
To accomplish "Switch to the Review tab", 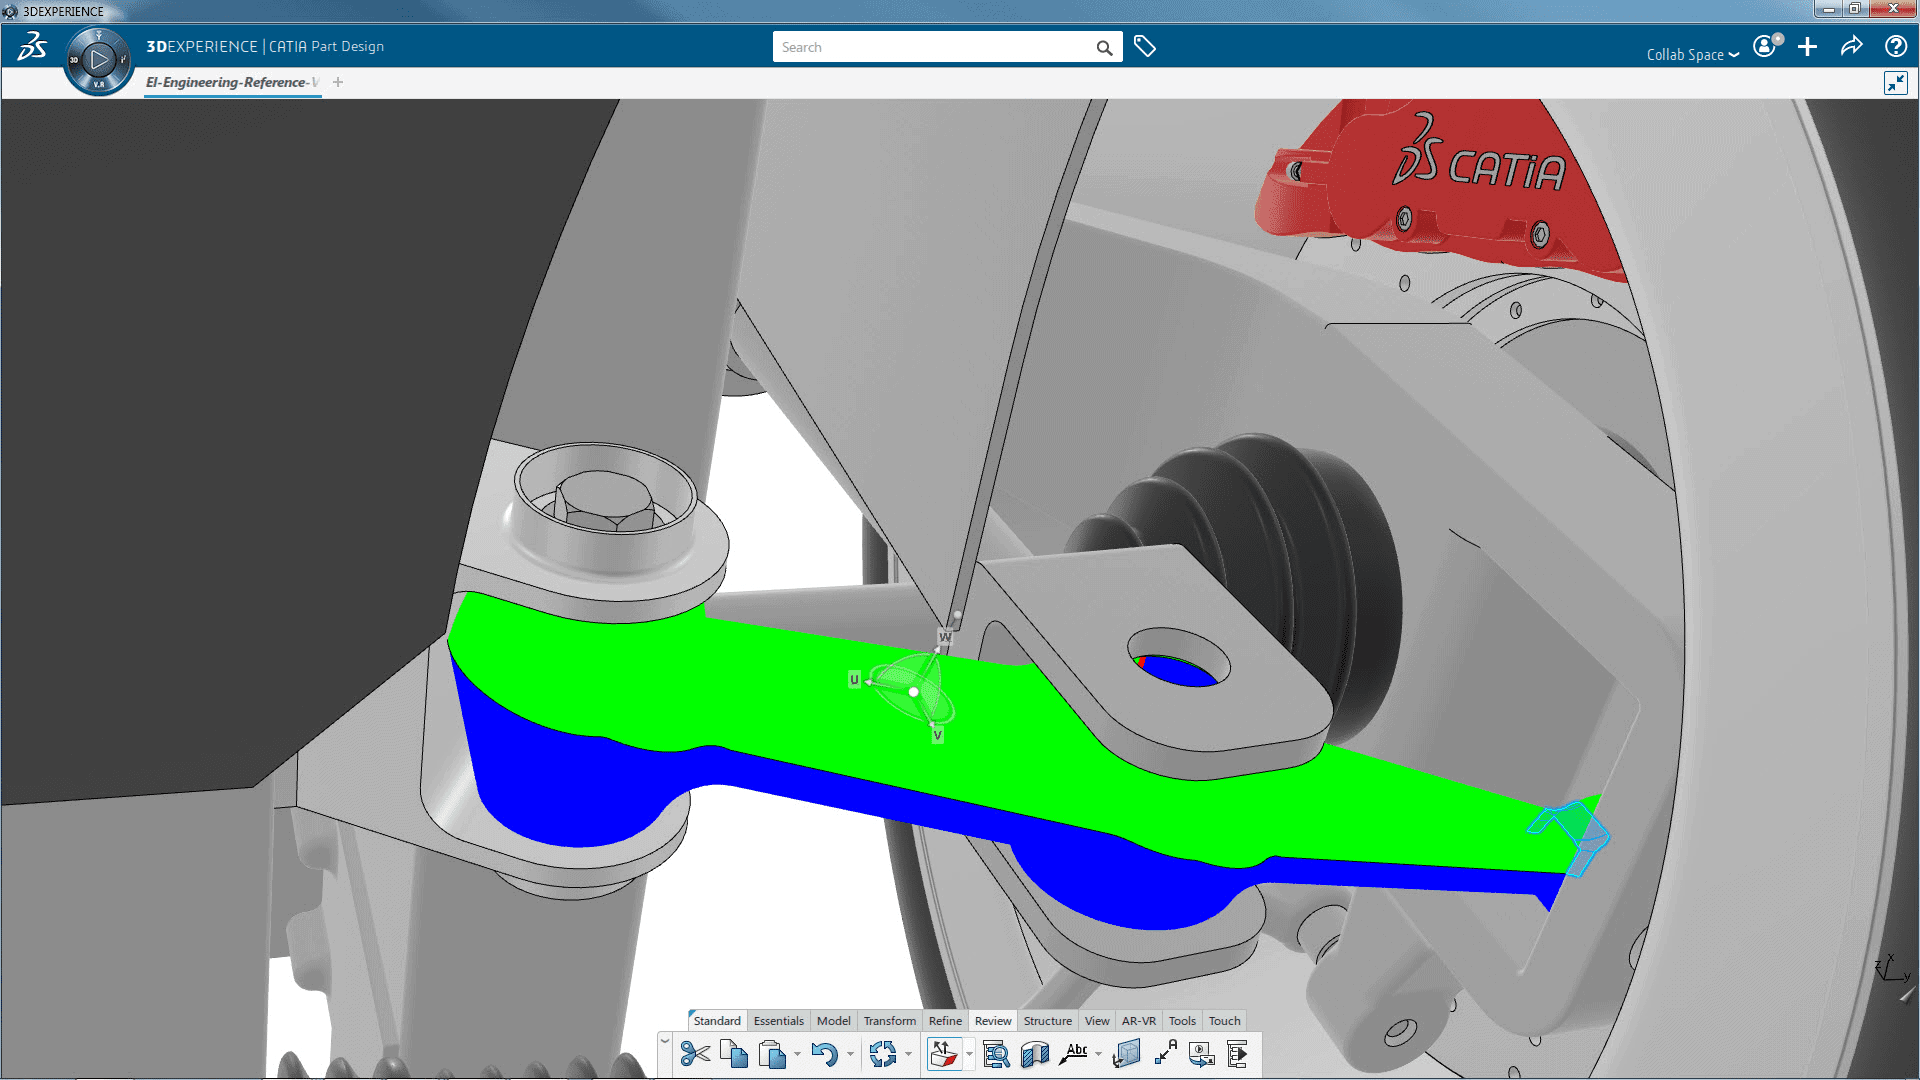I will coord(993,1021).
